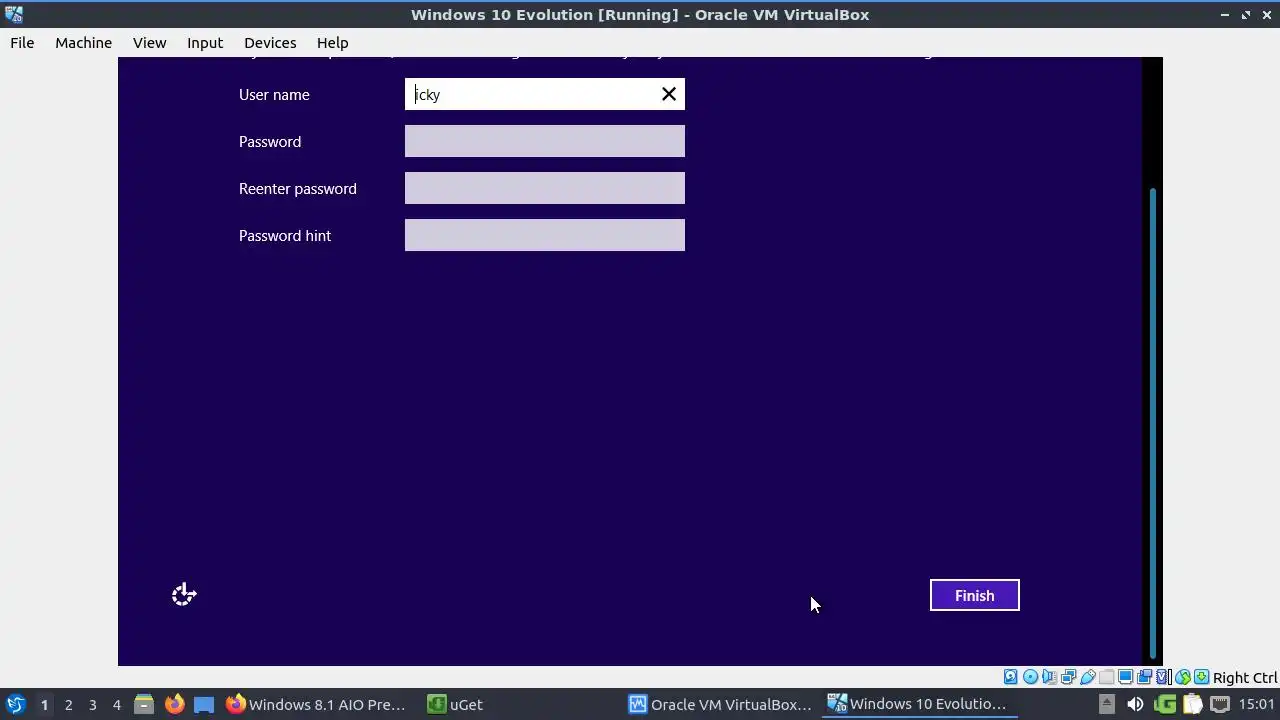The height and width of the screenshot is (720, 1280).
Task: Click the Password hint field
Action: pyautogui.click(x=545, y=235)
